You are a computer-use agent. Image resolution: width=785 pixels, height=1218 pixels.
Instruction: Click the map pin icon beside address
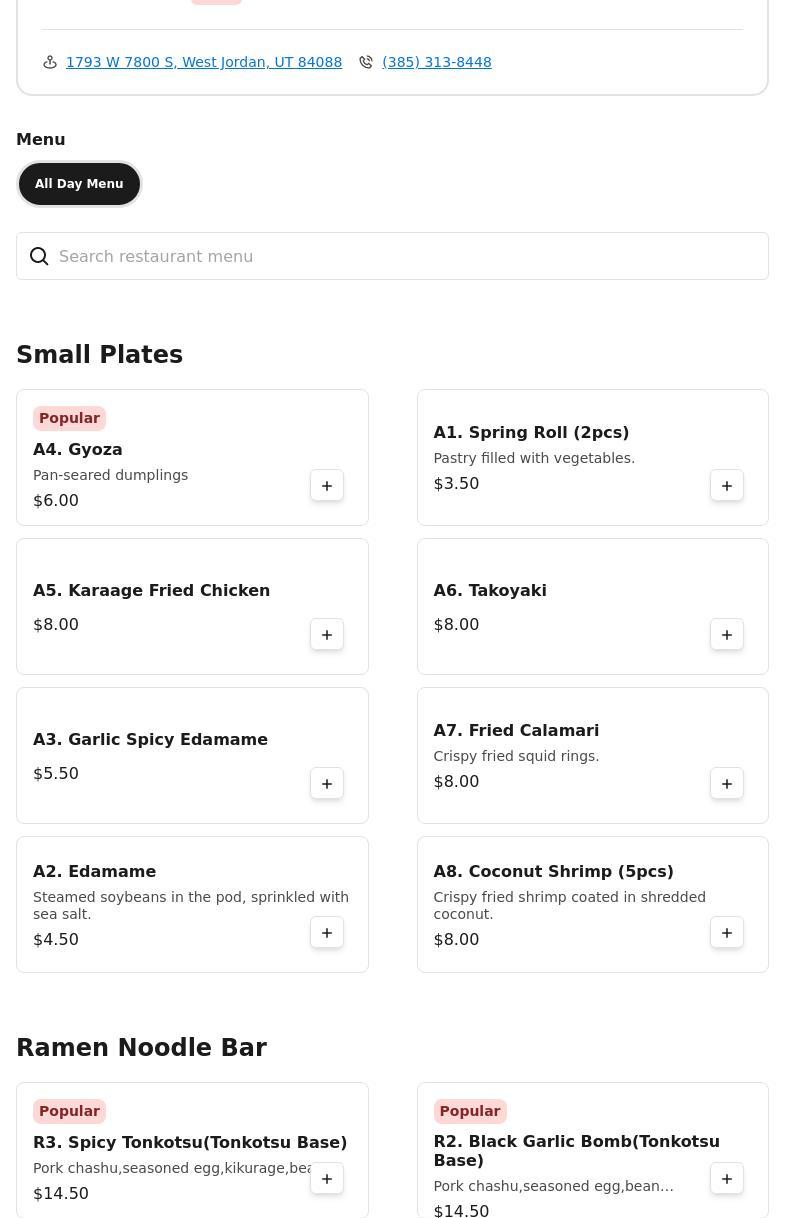point(50,62)
